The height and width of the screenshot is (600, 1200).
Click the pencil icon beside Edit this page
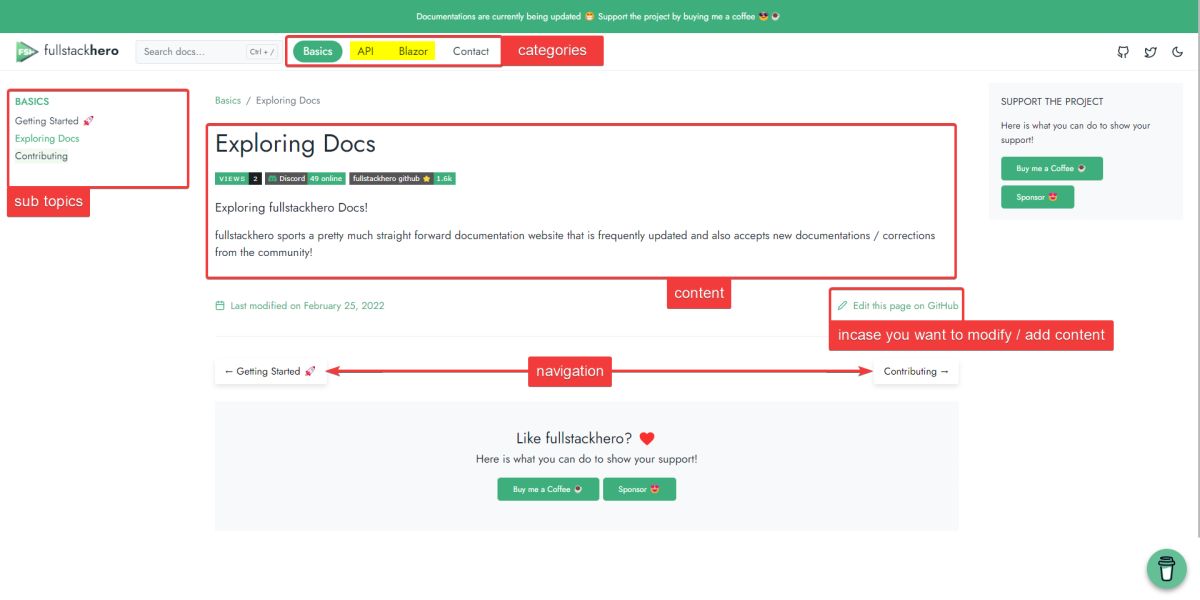[842, 306]
